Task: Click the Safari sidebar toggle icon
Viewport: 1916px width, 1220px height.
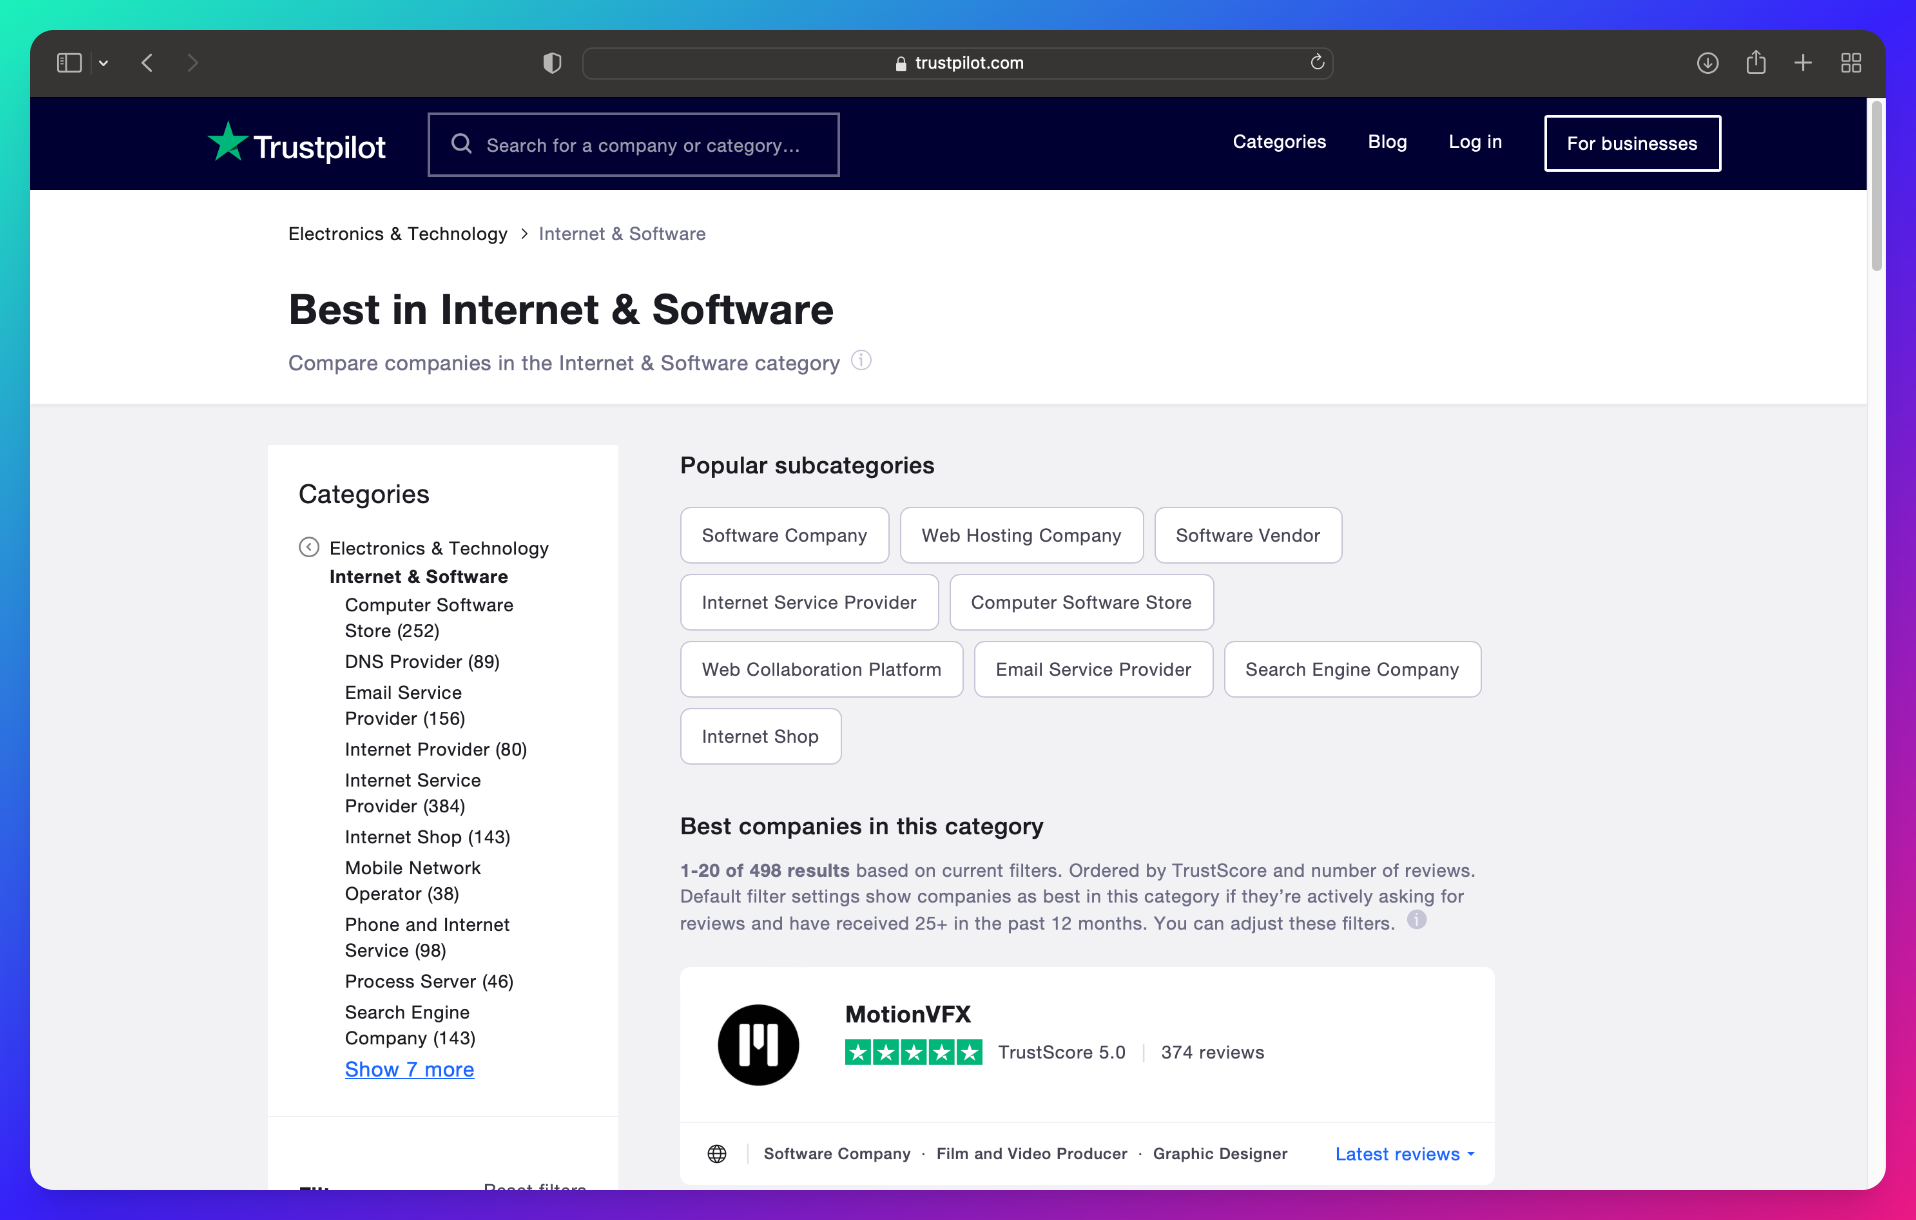Action: [x=69, y=63]
